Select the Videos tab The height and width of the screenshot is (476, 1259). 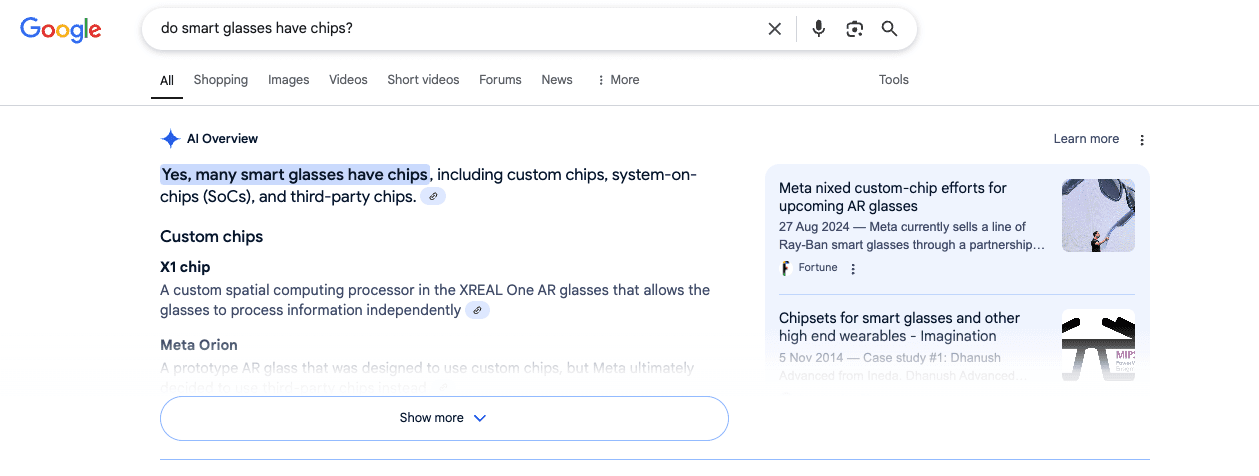coord(348,80)
